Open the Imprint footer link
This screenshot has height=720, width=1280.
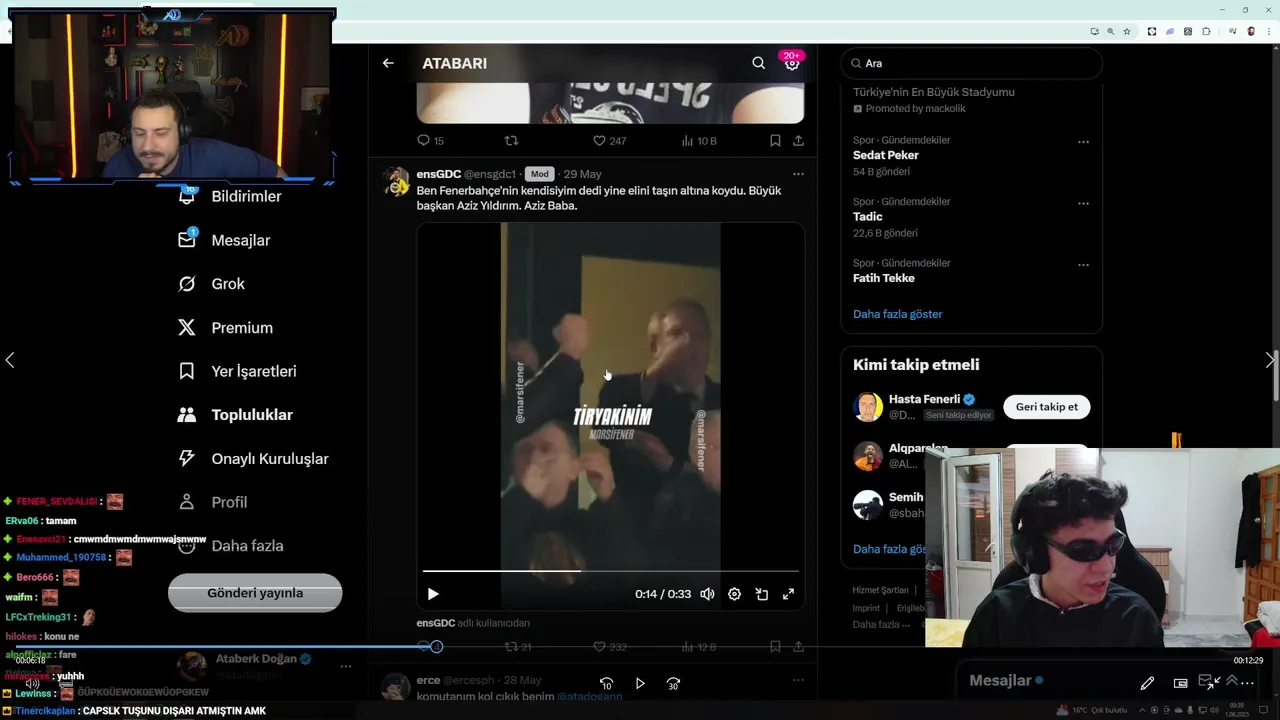click(866, 608)
